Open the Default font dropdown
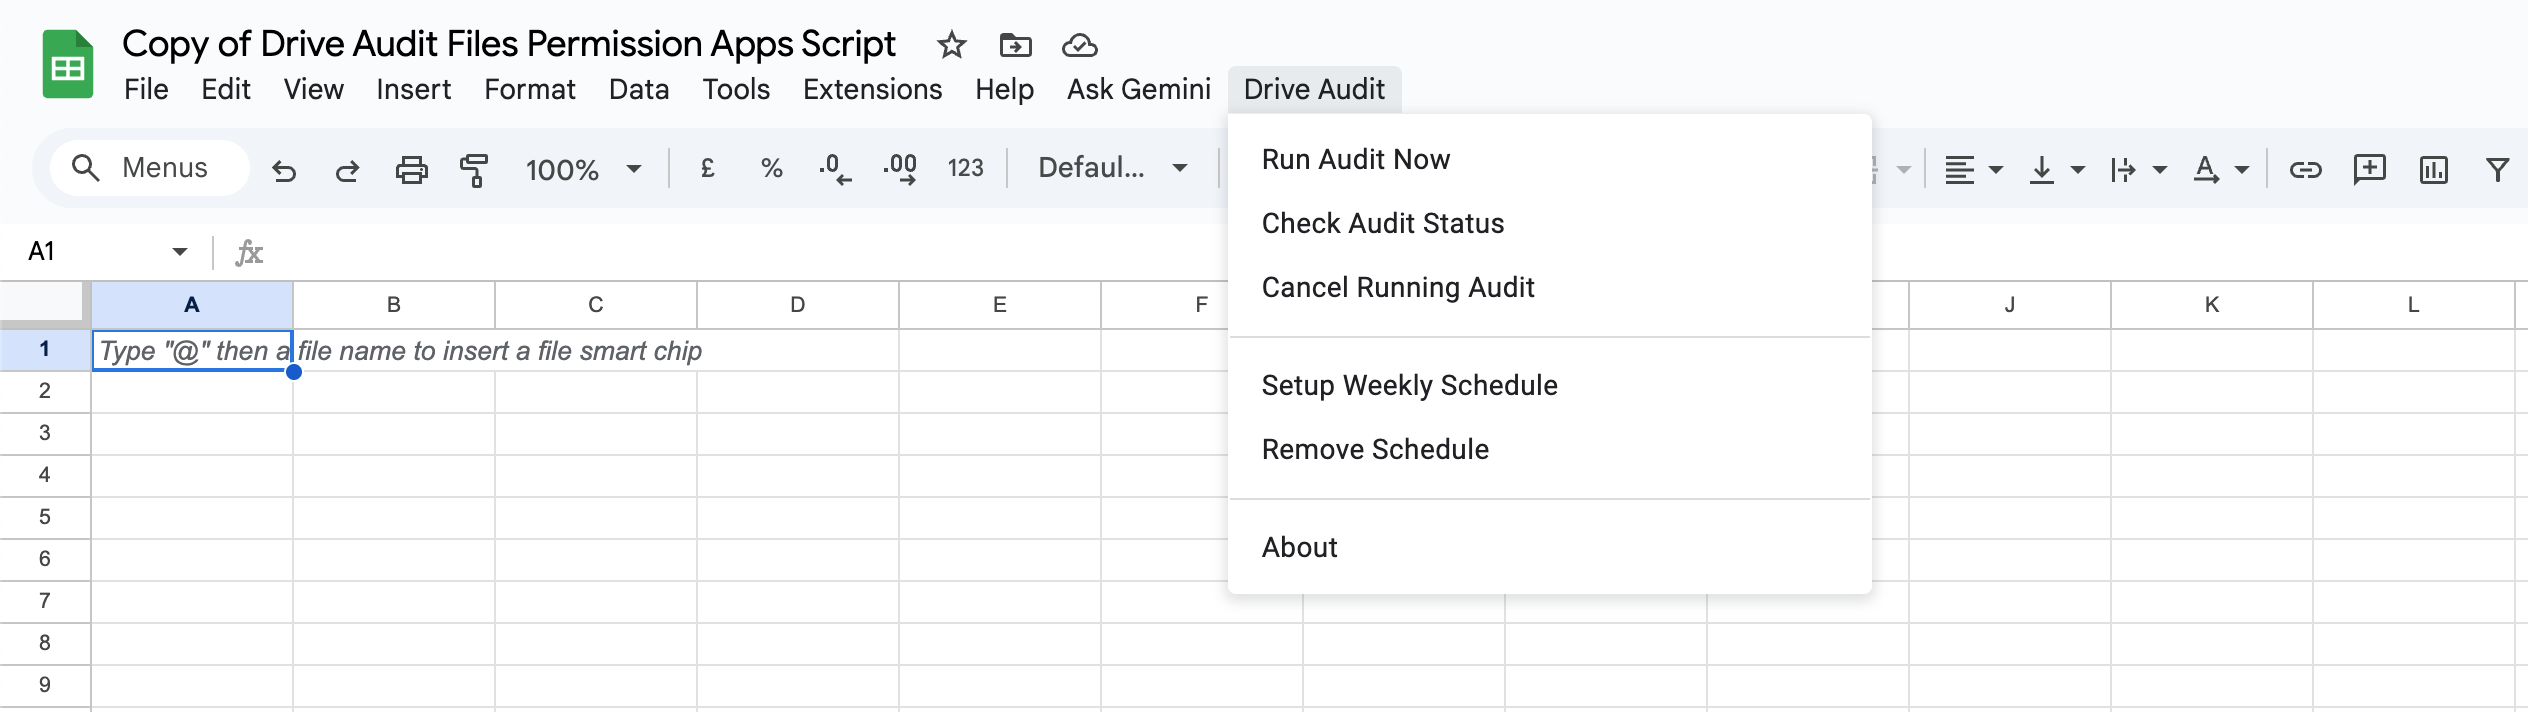This screenshot has width=2528, height=712. click(1112, 168)
